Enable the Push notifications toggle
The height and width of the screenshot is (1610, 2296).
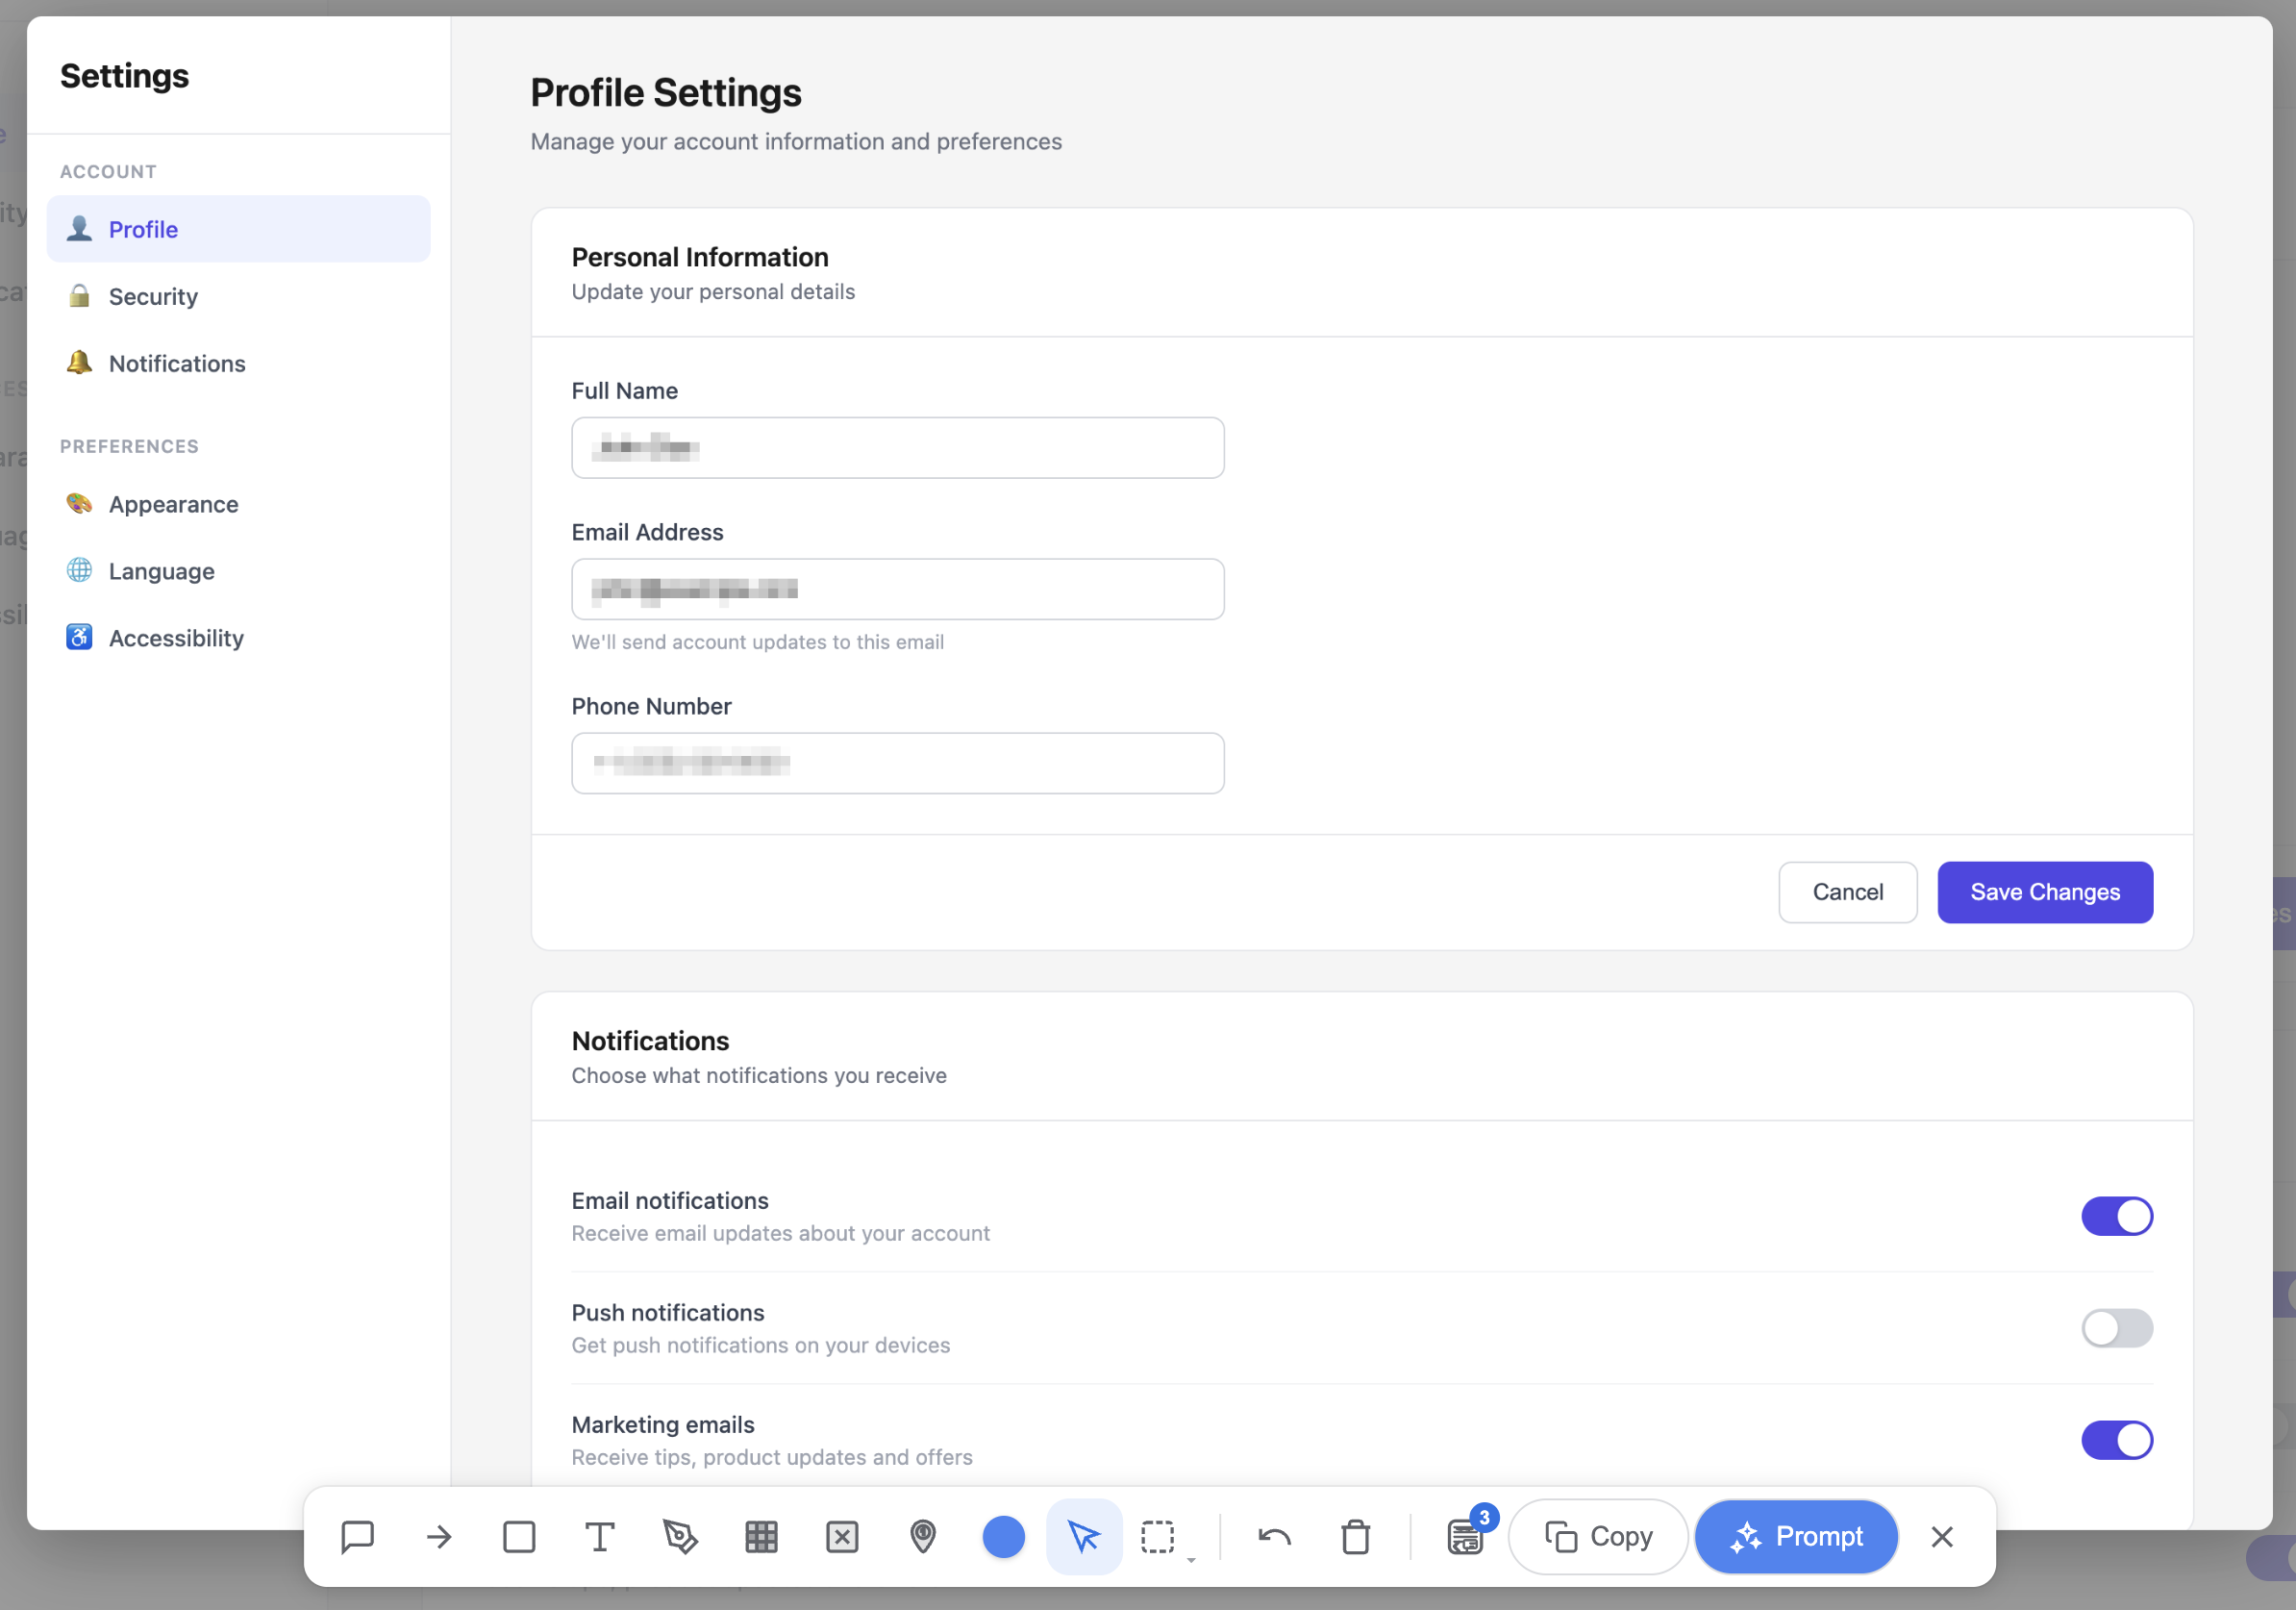coord(2117,1328)
